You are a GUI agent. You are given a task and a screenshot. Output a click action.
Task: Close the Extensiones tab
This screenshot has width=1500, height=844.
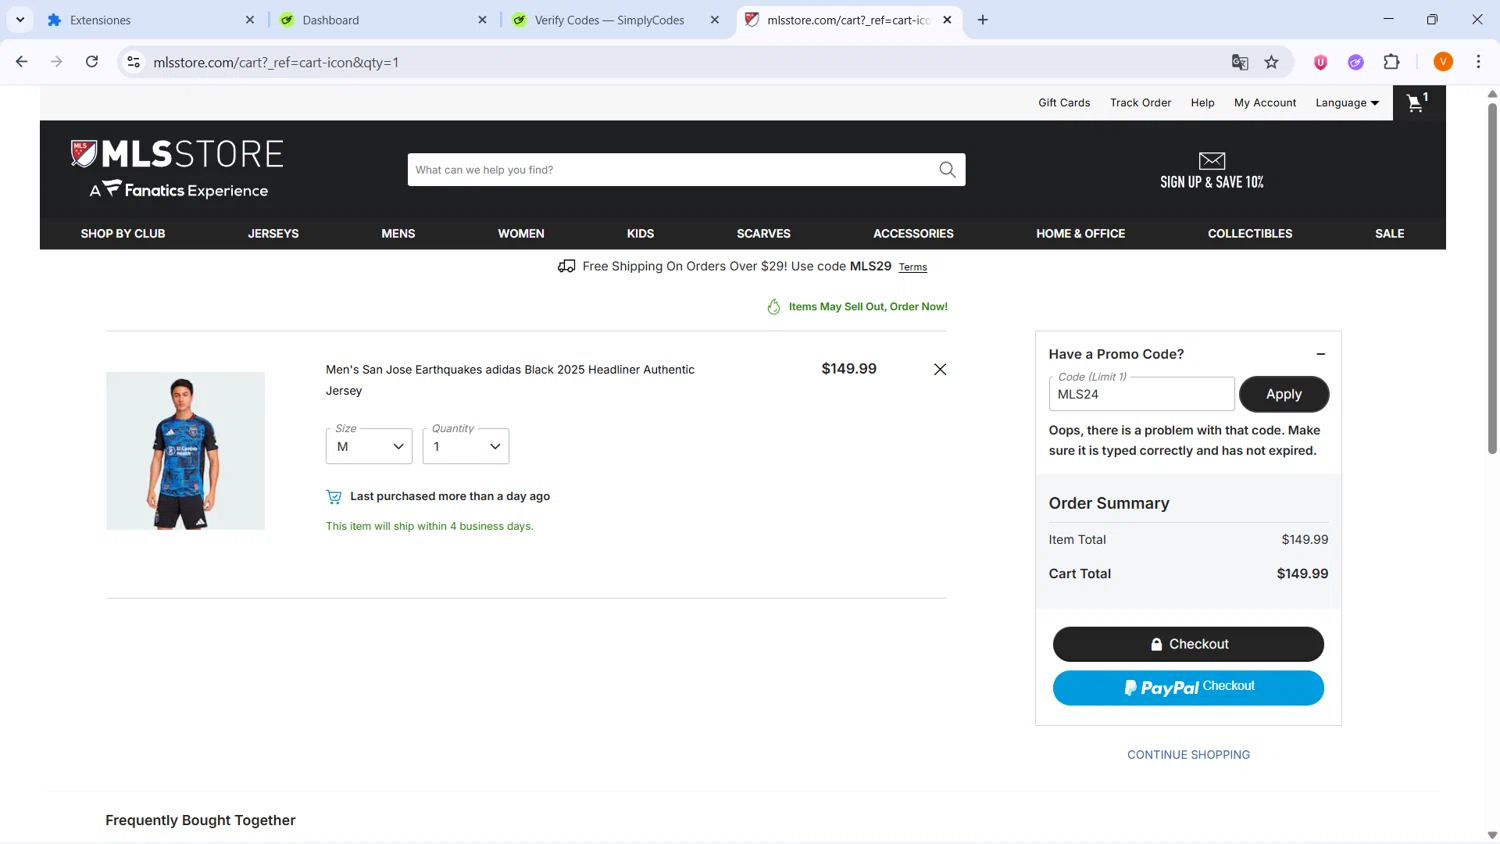click(250, 20)
